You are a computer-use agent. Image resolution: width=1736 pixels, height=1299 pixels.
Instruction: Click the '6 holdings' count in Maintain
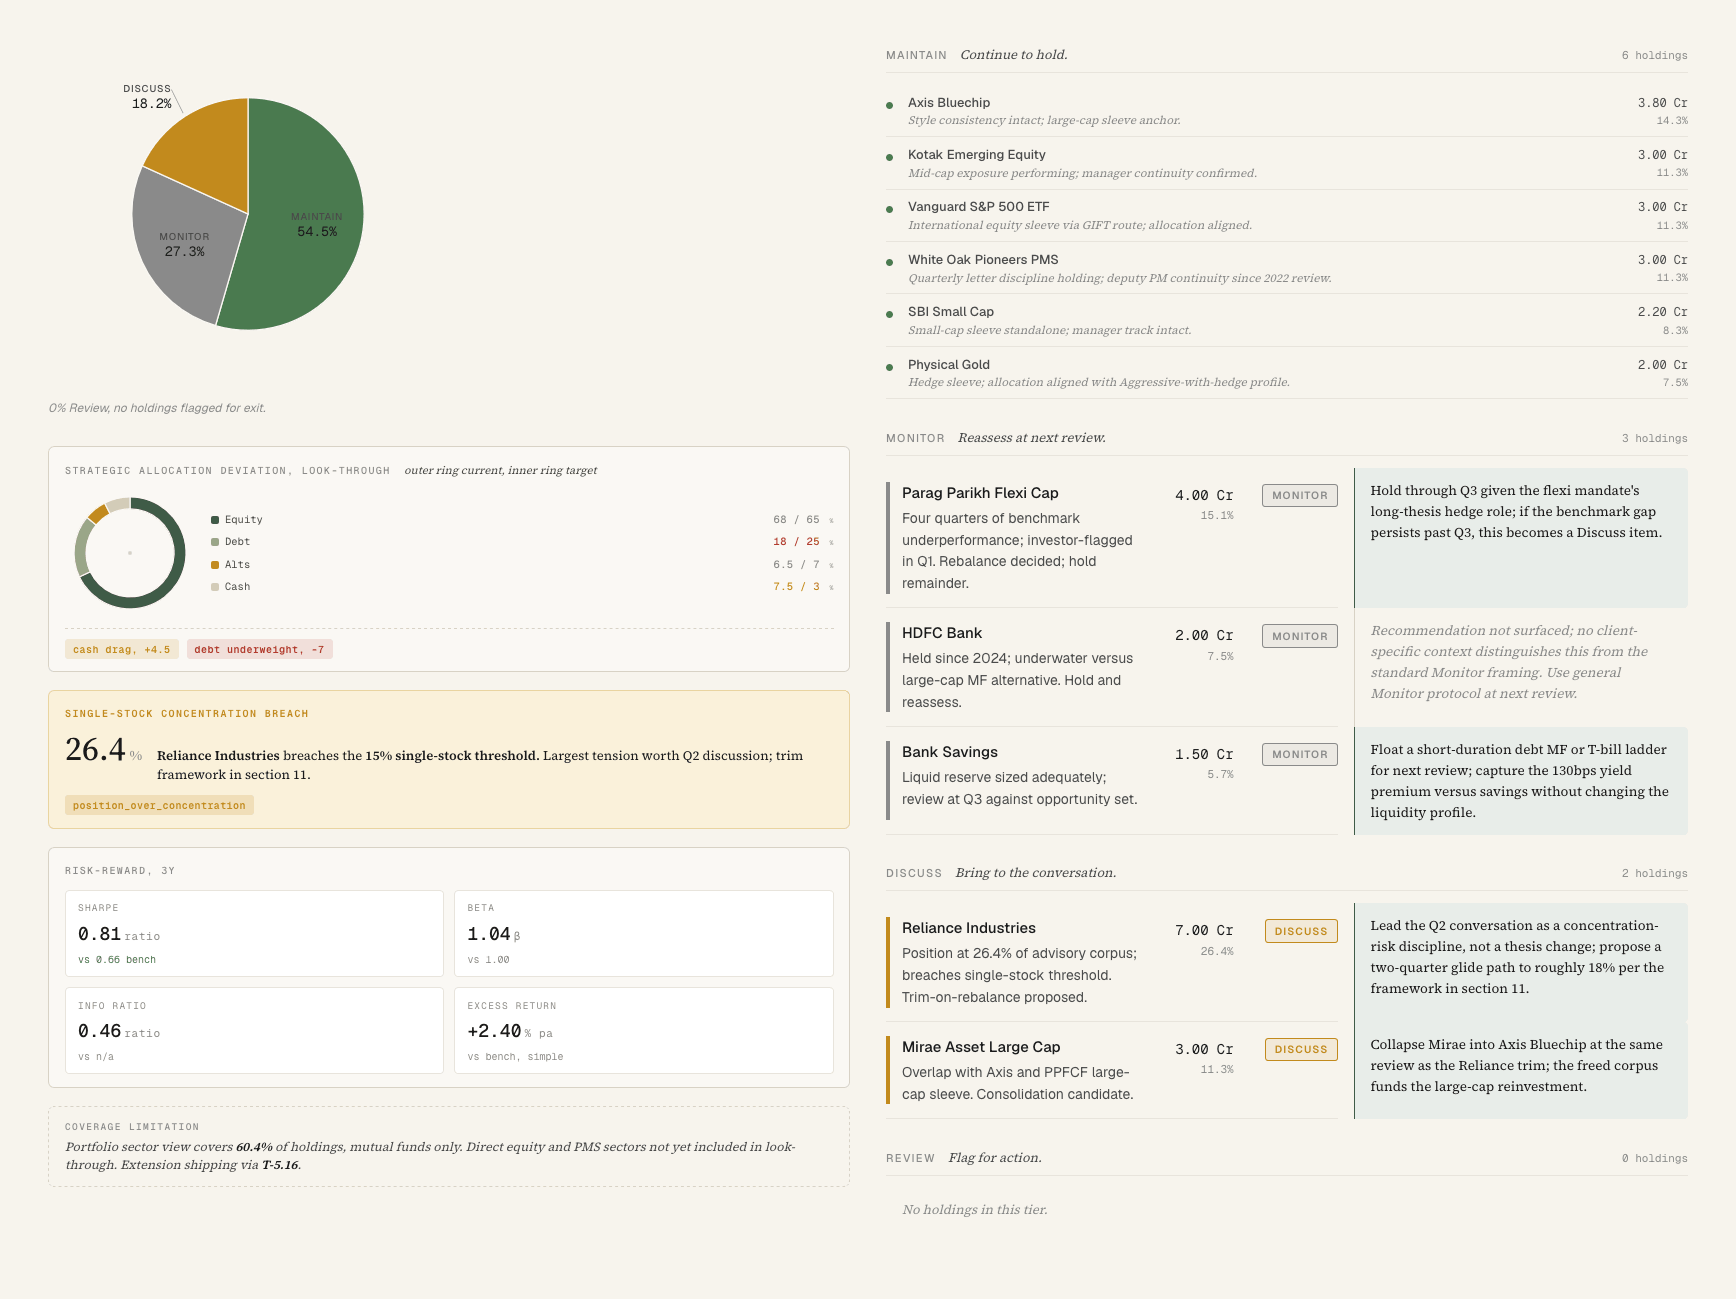click(1654, 55)
